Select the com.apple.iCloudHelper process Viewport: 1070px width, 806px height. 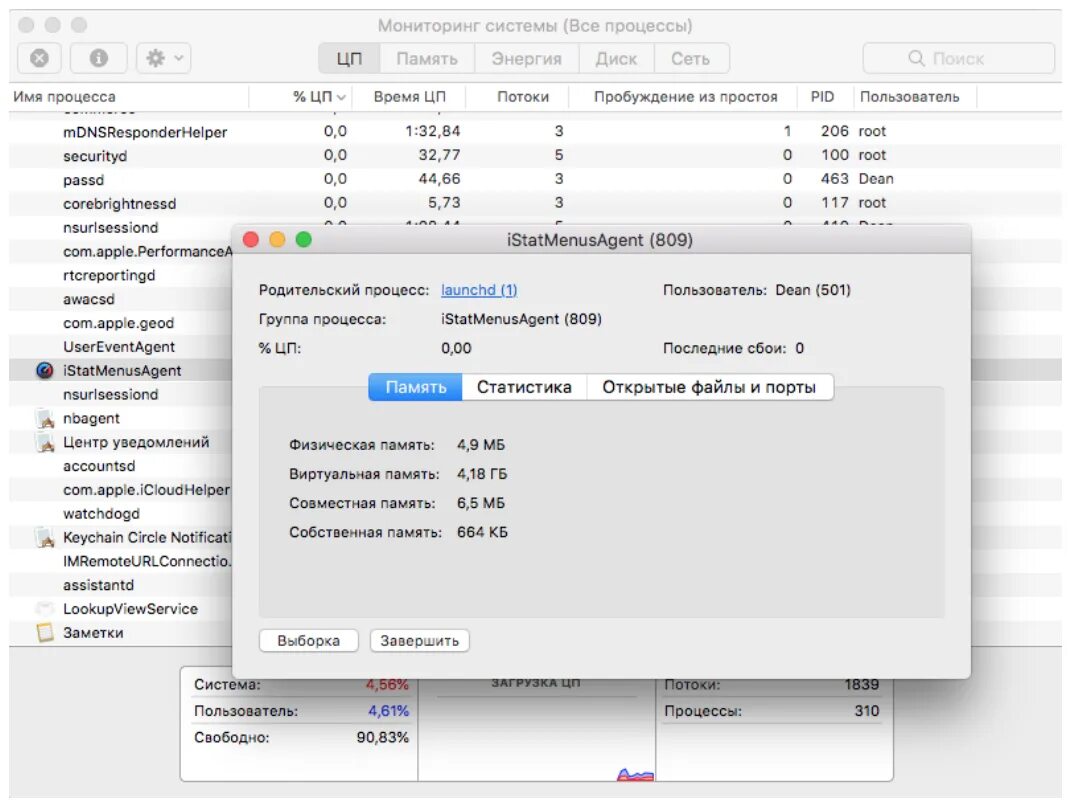(x=147, y=490)
